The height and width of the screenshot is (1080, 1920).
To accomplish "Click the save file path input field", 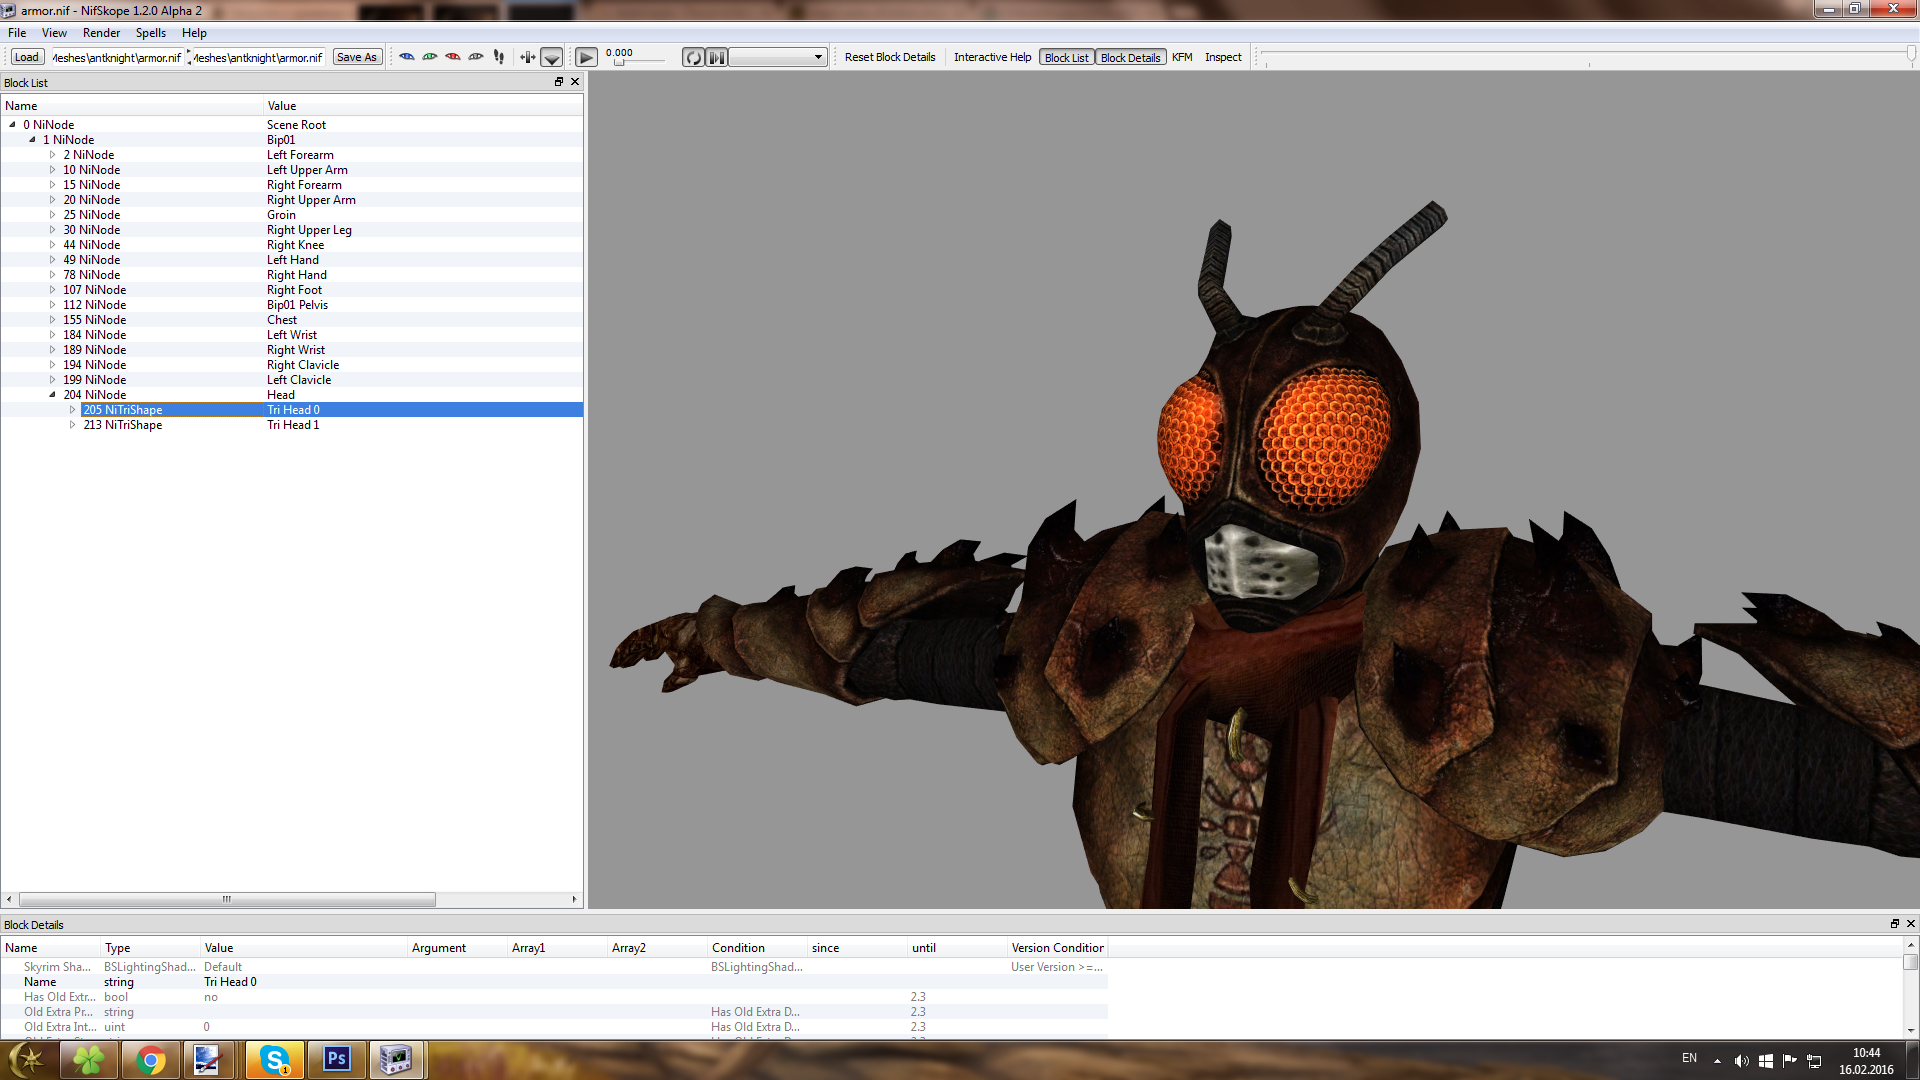I will click(259, 57).
